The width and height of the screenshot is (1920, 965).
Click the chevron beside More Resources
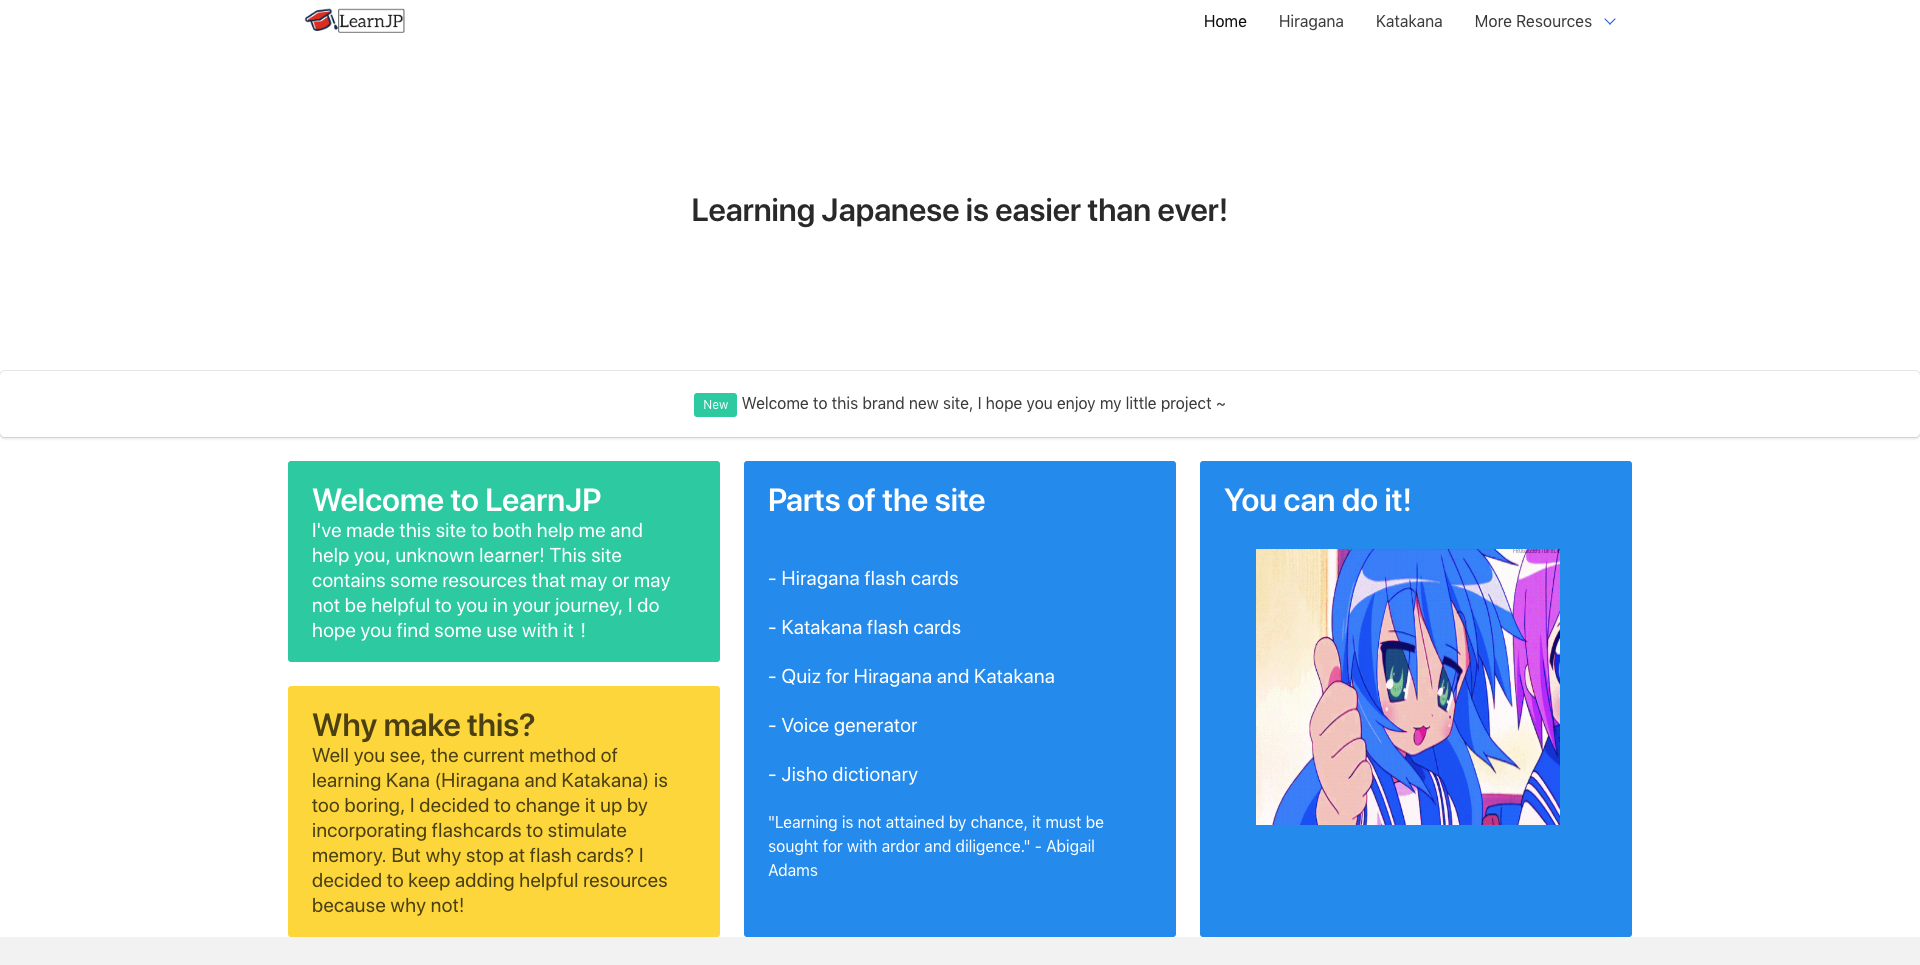tap(1610, 22)
